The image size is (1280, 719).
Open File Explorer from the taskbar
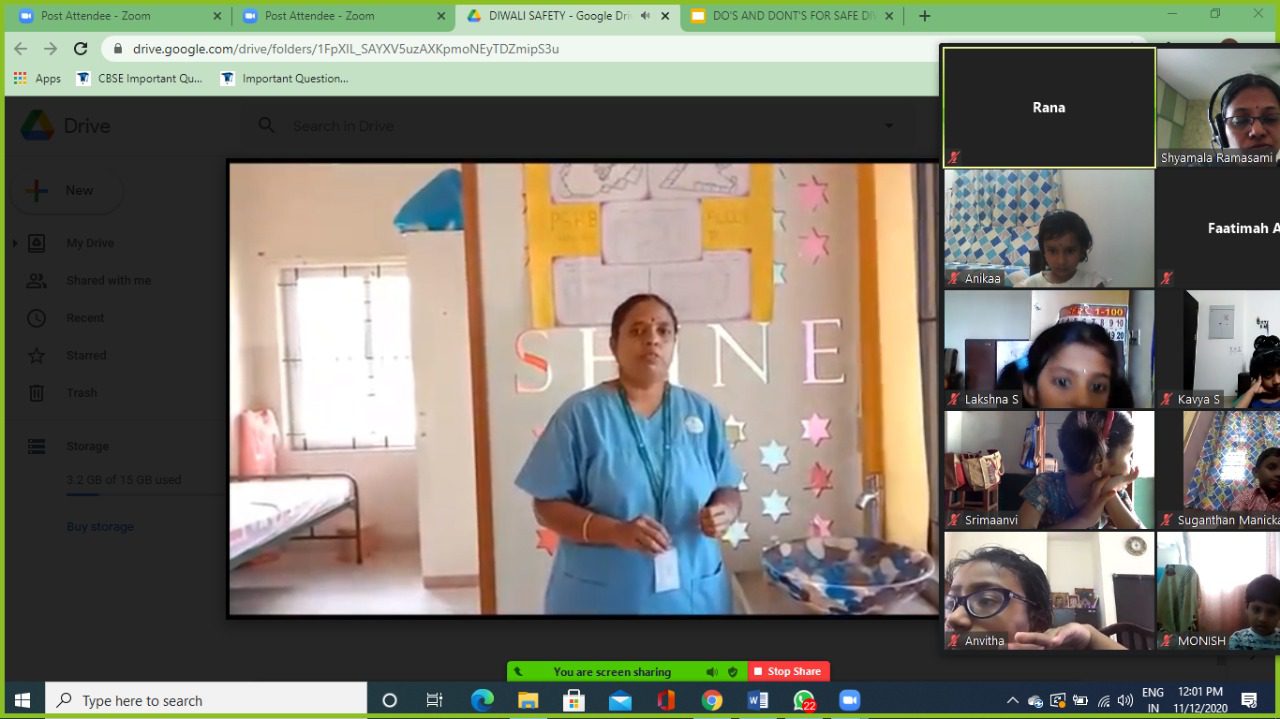pos(528,700)
